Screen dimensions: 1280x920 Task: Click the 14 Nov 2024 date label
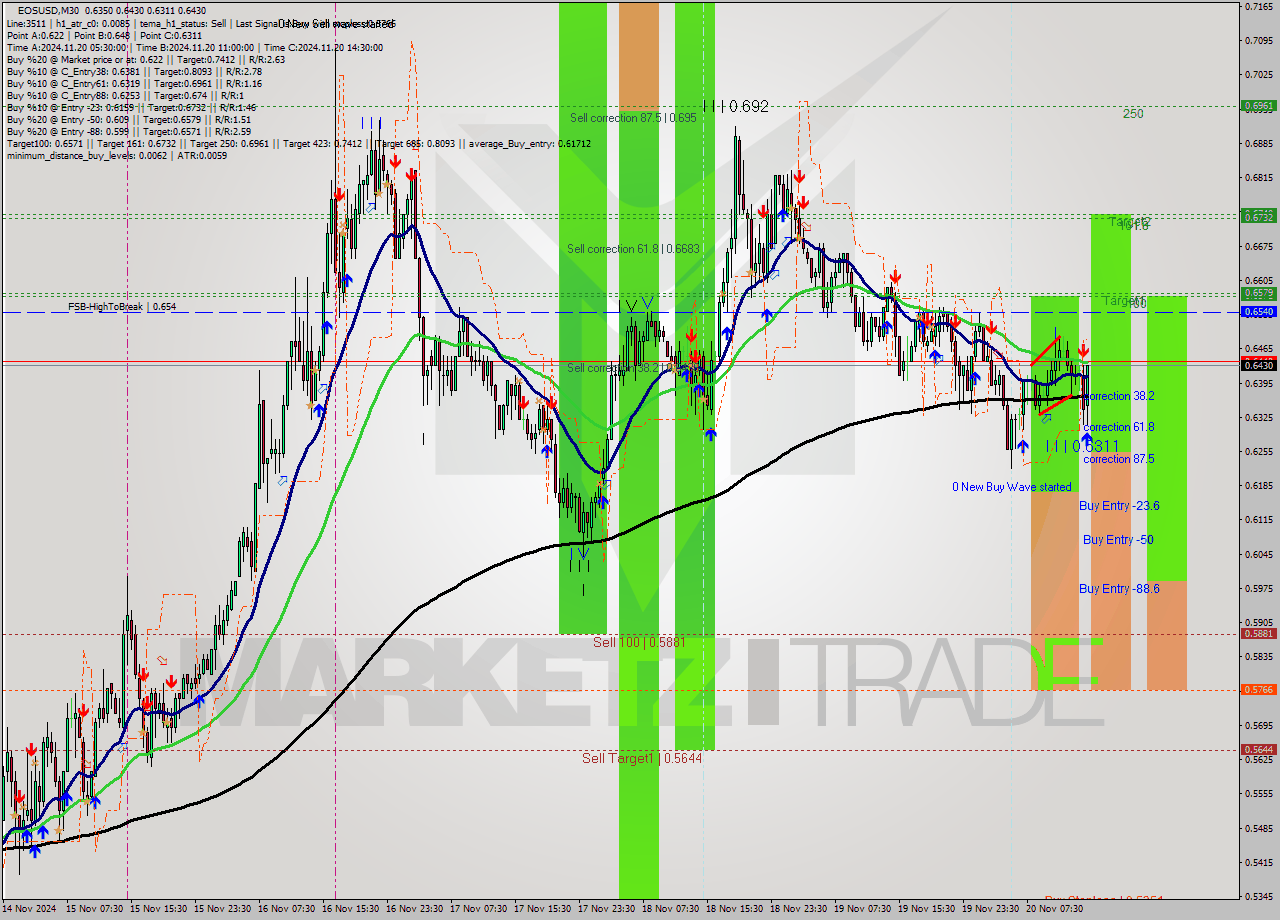[29, 909]
